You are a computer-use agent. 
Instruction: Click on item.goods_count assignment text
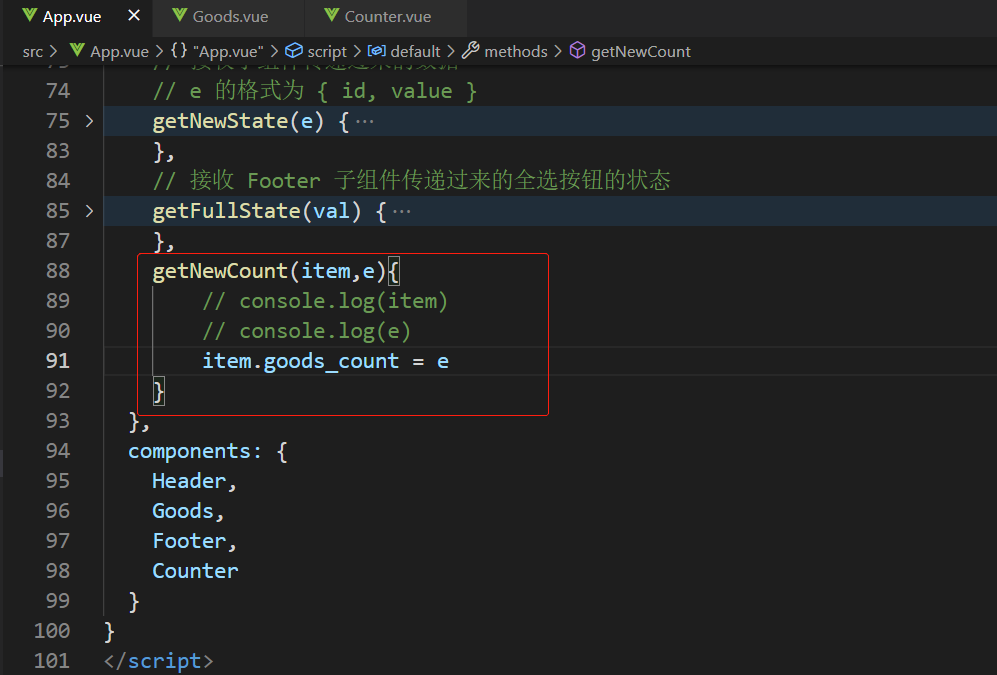[x=326, y=361]
